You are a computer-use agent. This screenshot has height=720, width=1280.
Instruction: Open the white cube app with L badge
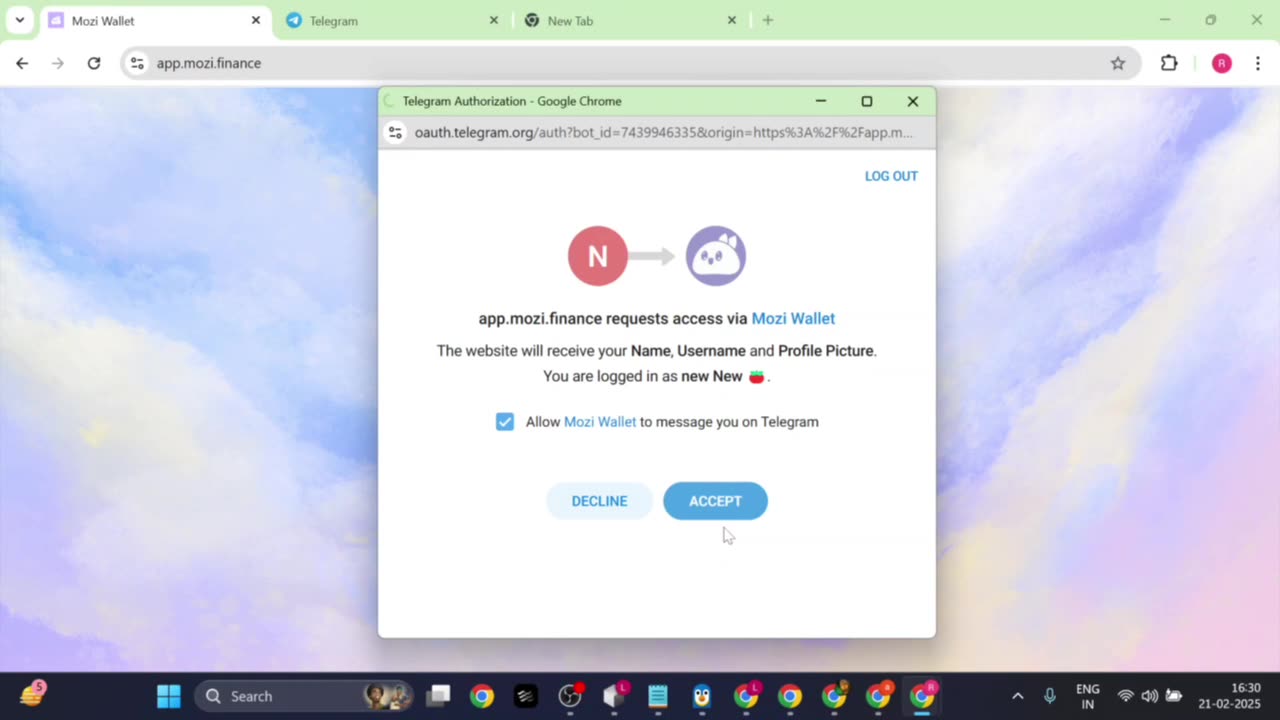tap(615, 696)
